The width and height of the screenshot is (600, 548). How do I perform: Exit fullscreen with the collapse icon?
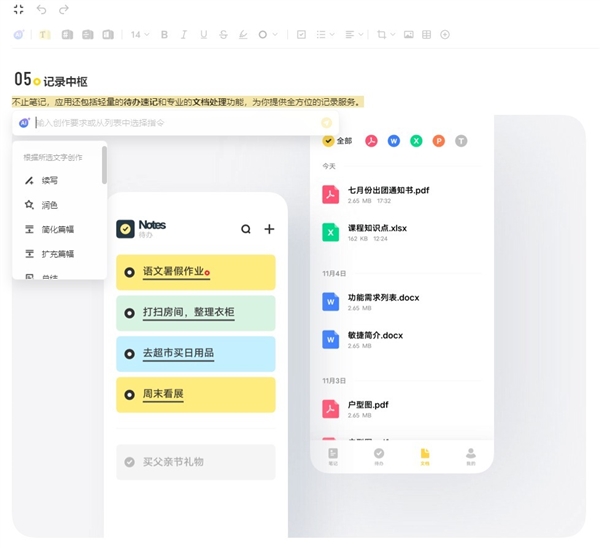tap(18, 9)
